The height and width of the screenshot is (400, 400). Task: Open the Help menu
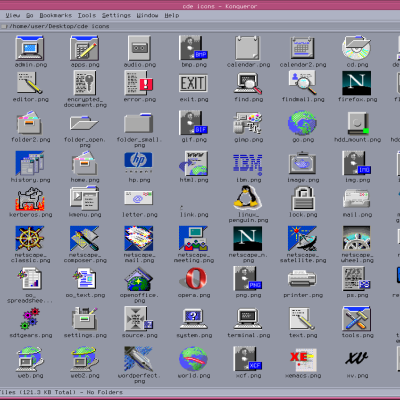172,15
